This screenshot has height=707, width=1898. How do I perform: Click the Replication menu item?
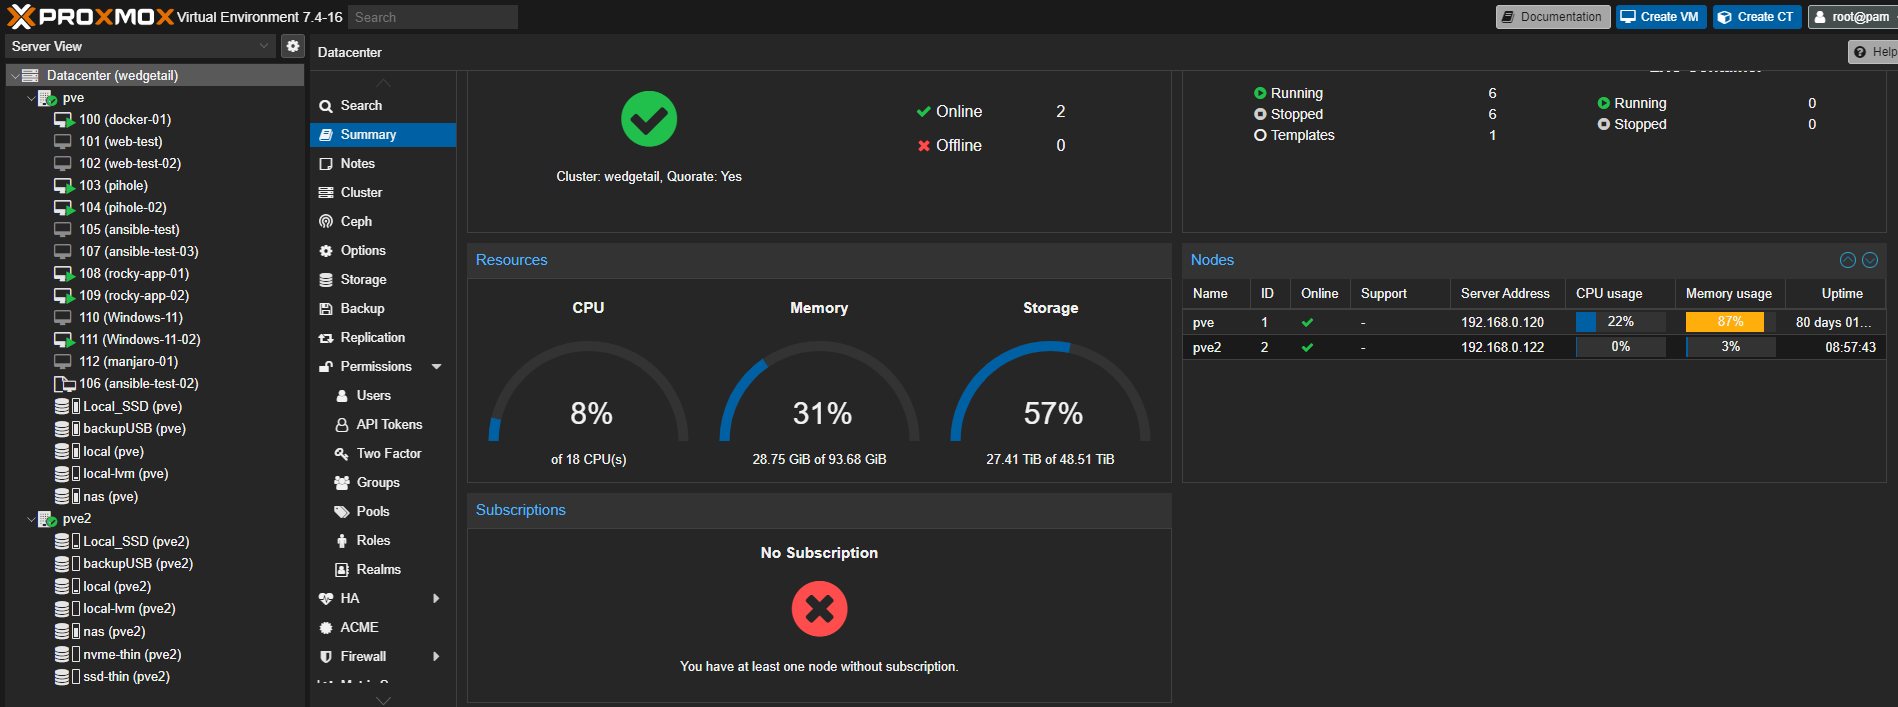pyautogui.click(x=372, y=337)
